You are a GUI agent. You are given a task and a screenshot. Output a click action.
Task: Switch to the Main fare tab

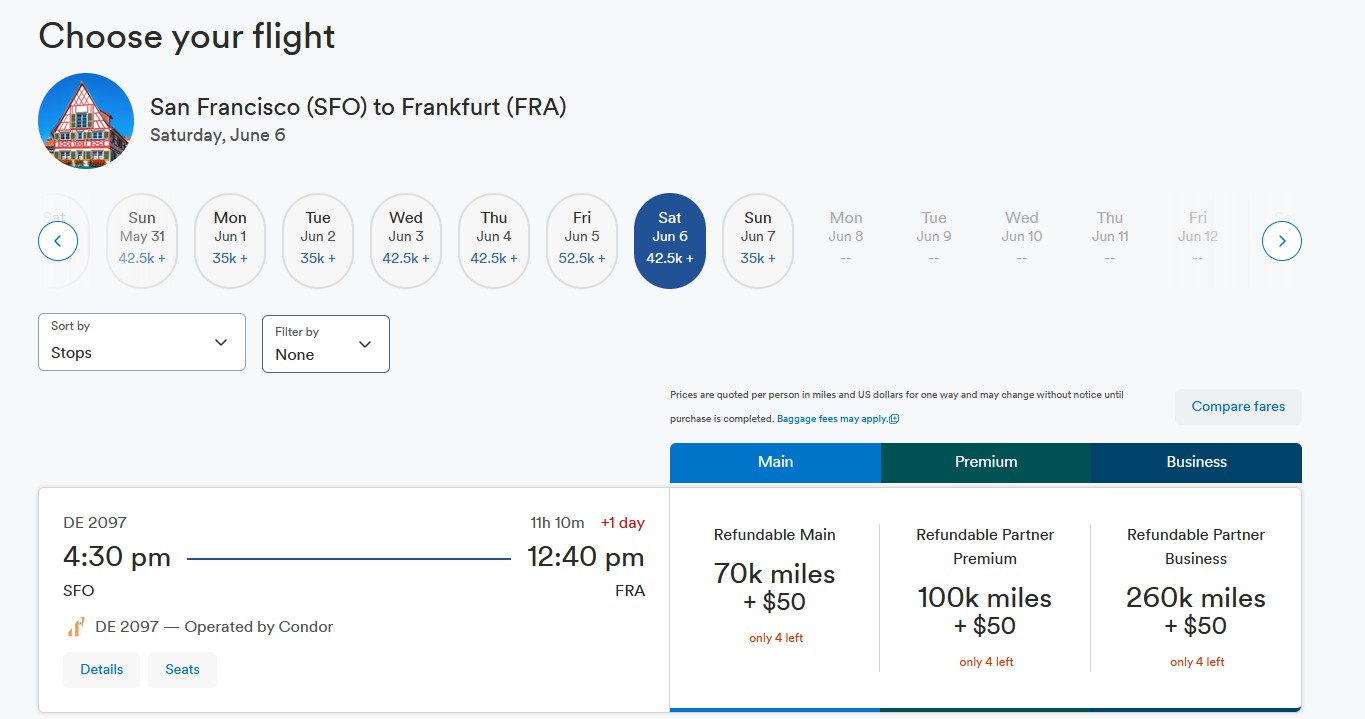775,462
